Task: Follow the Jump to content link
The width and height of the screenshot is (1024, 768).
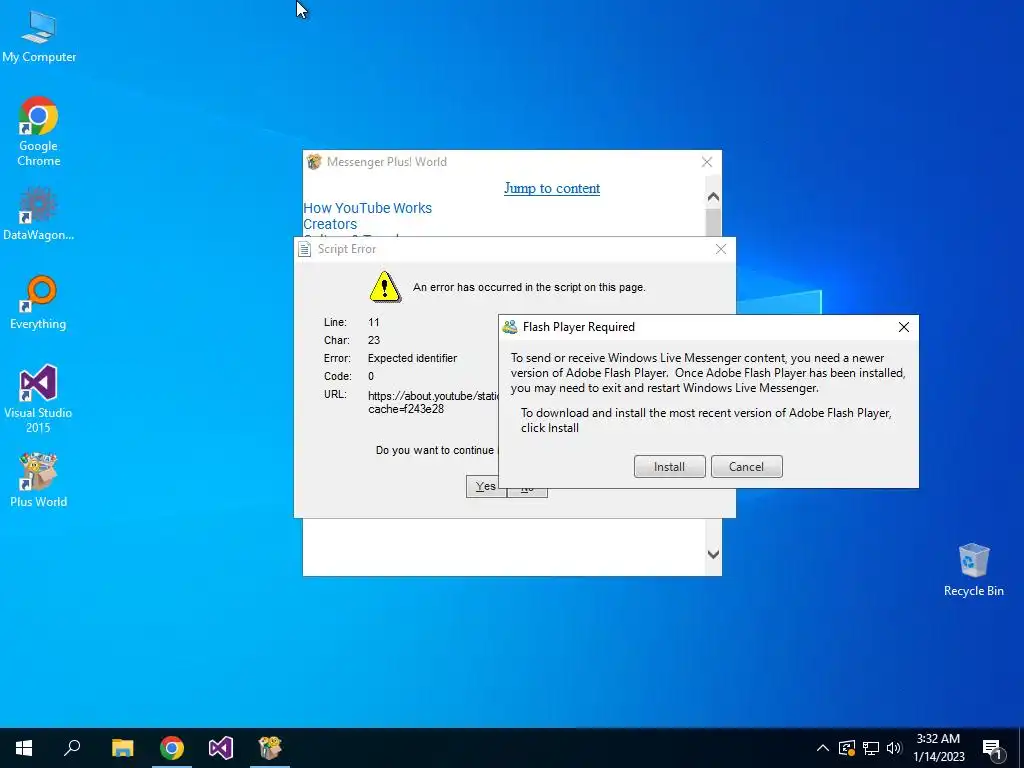Action: tap(552, 188)
